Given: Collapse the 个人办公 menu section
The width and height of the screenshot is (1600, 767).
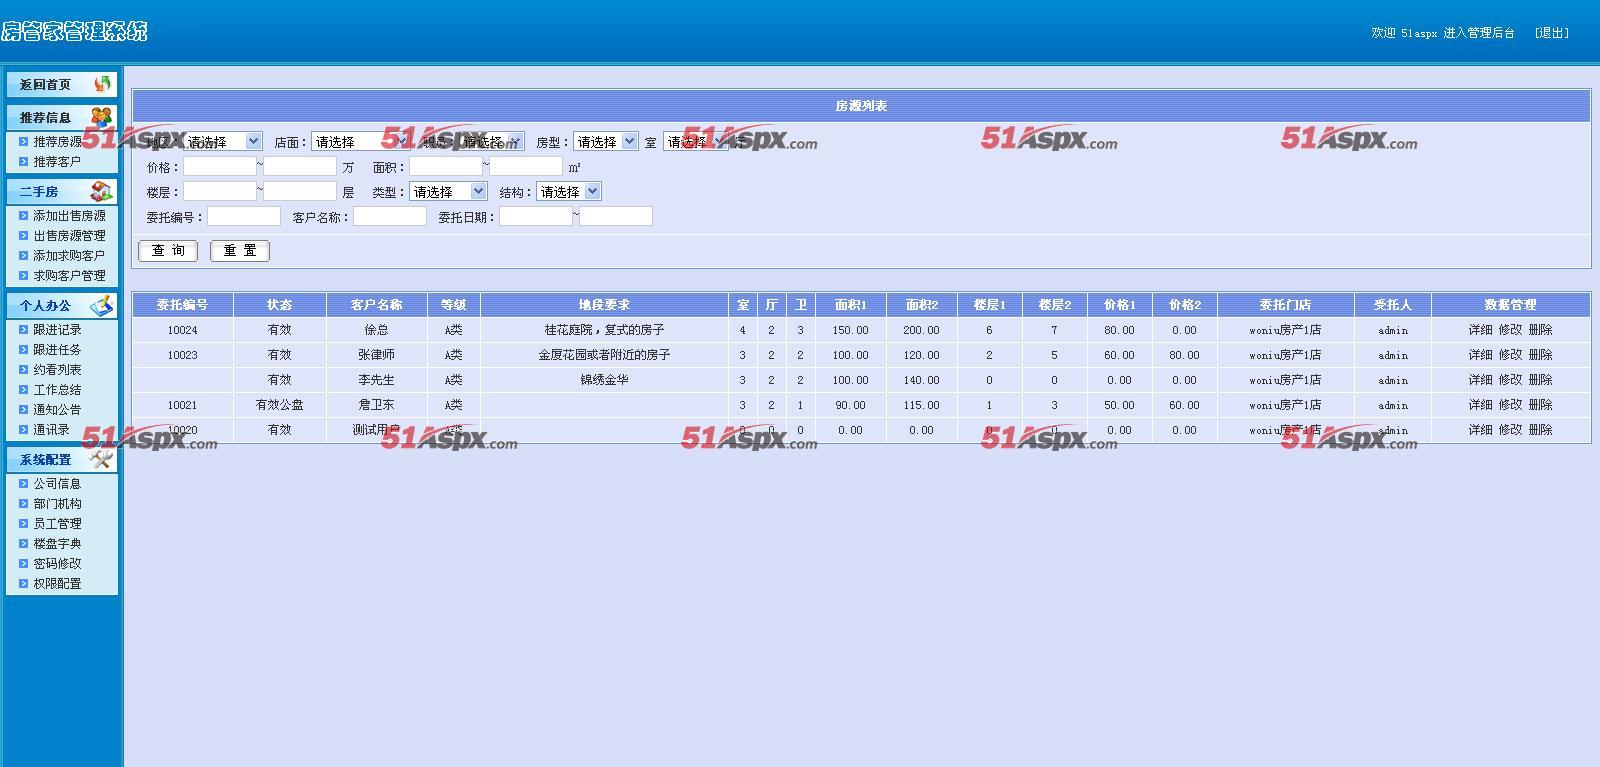Looking at the screenshot, I should coord(62,305).
